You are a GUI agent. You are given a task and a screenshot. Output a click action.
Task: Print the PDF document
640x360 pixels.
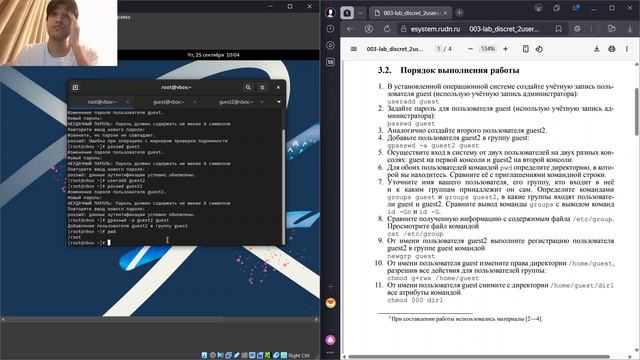tap(611, 49)
